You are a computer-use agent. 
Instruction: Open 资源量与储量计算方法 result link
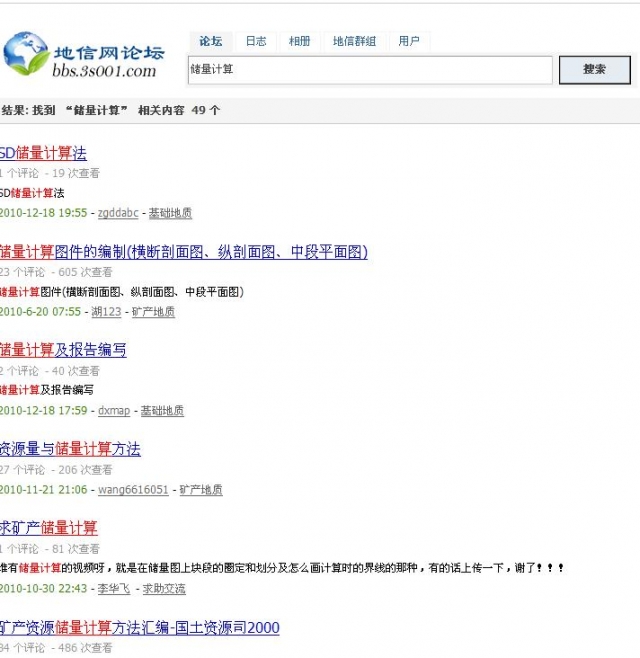pos(70,449)
